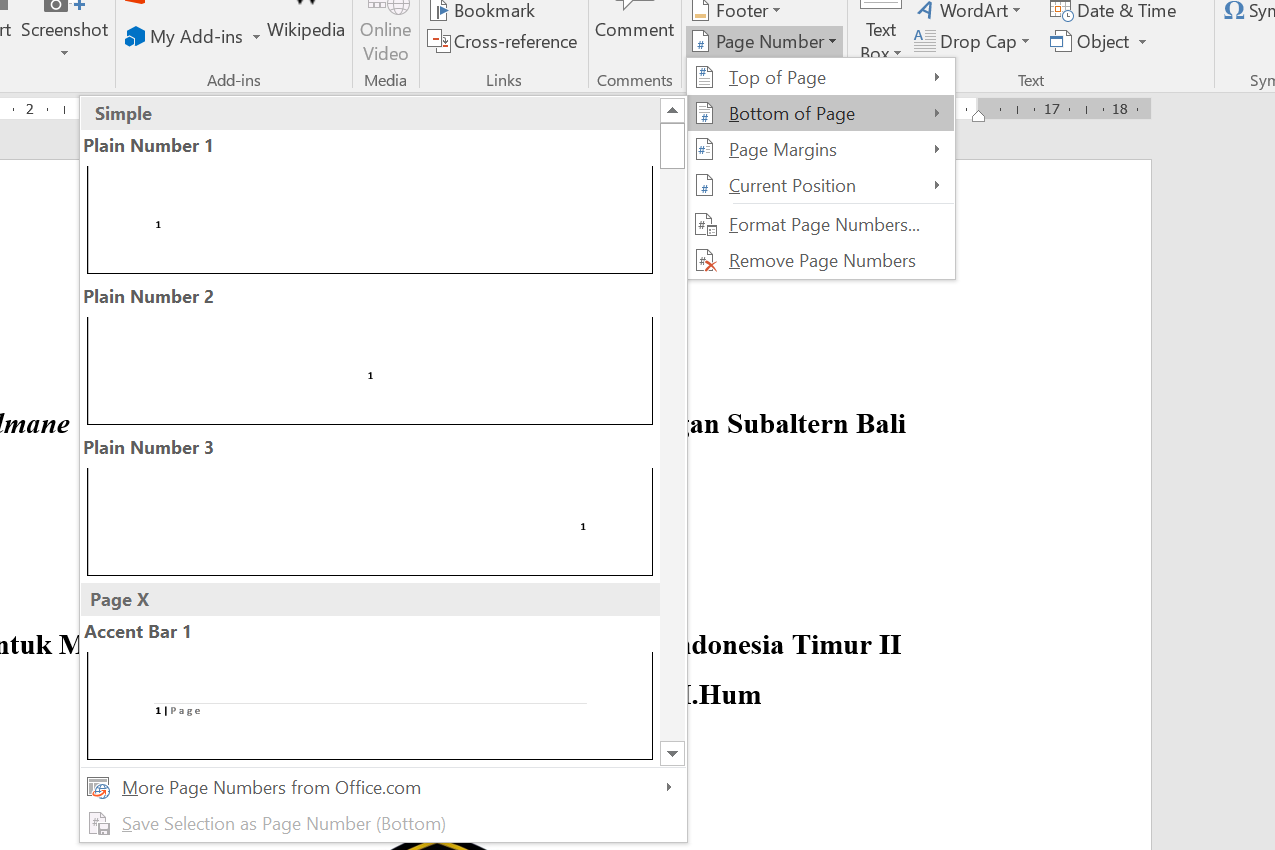
Task: Click the gallery scrollbar down arrow
Action: (x=672, y=754)
